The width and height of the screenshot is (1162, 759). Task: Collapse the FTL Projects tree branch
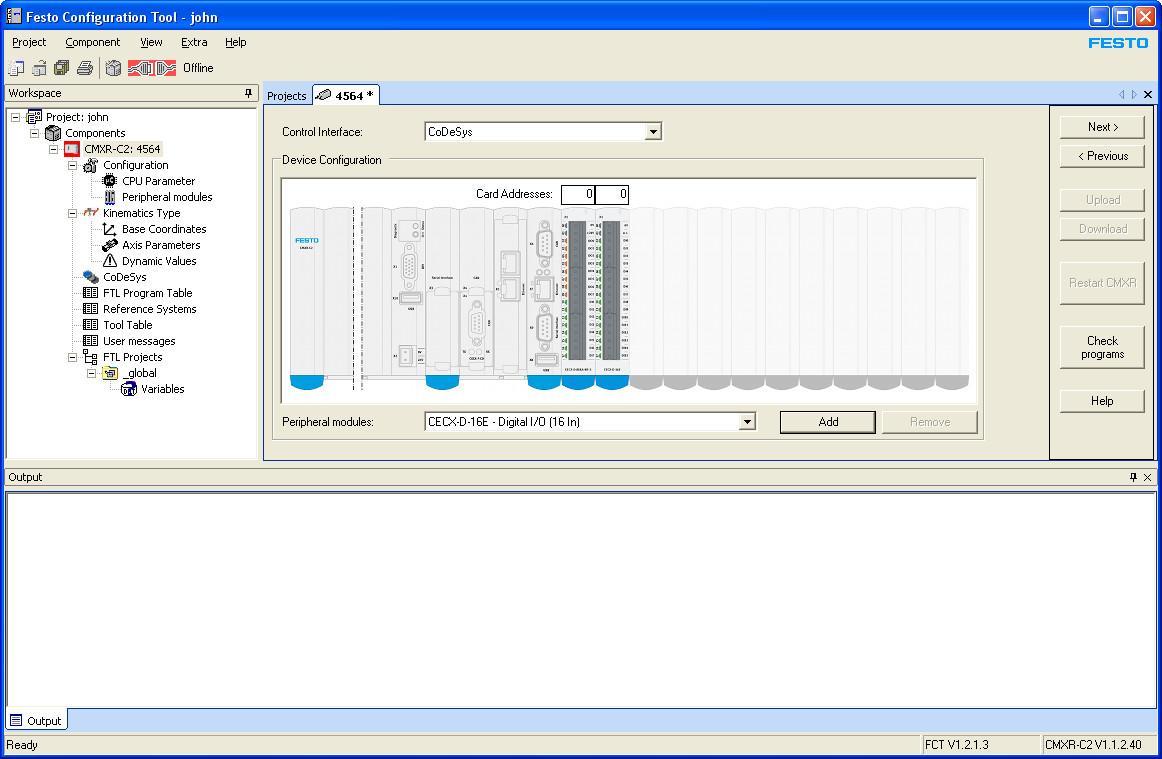pos(71,357)
